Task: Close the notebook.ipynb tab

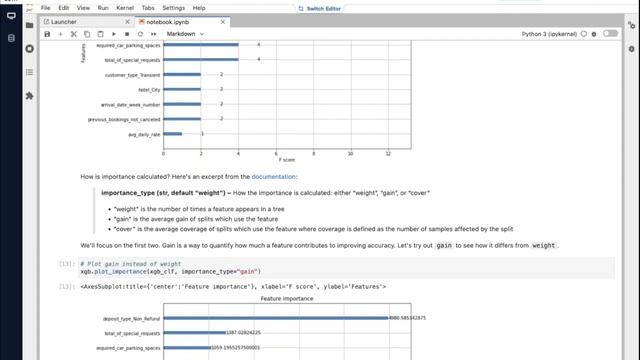Action: point(223,22)
